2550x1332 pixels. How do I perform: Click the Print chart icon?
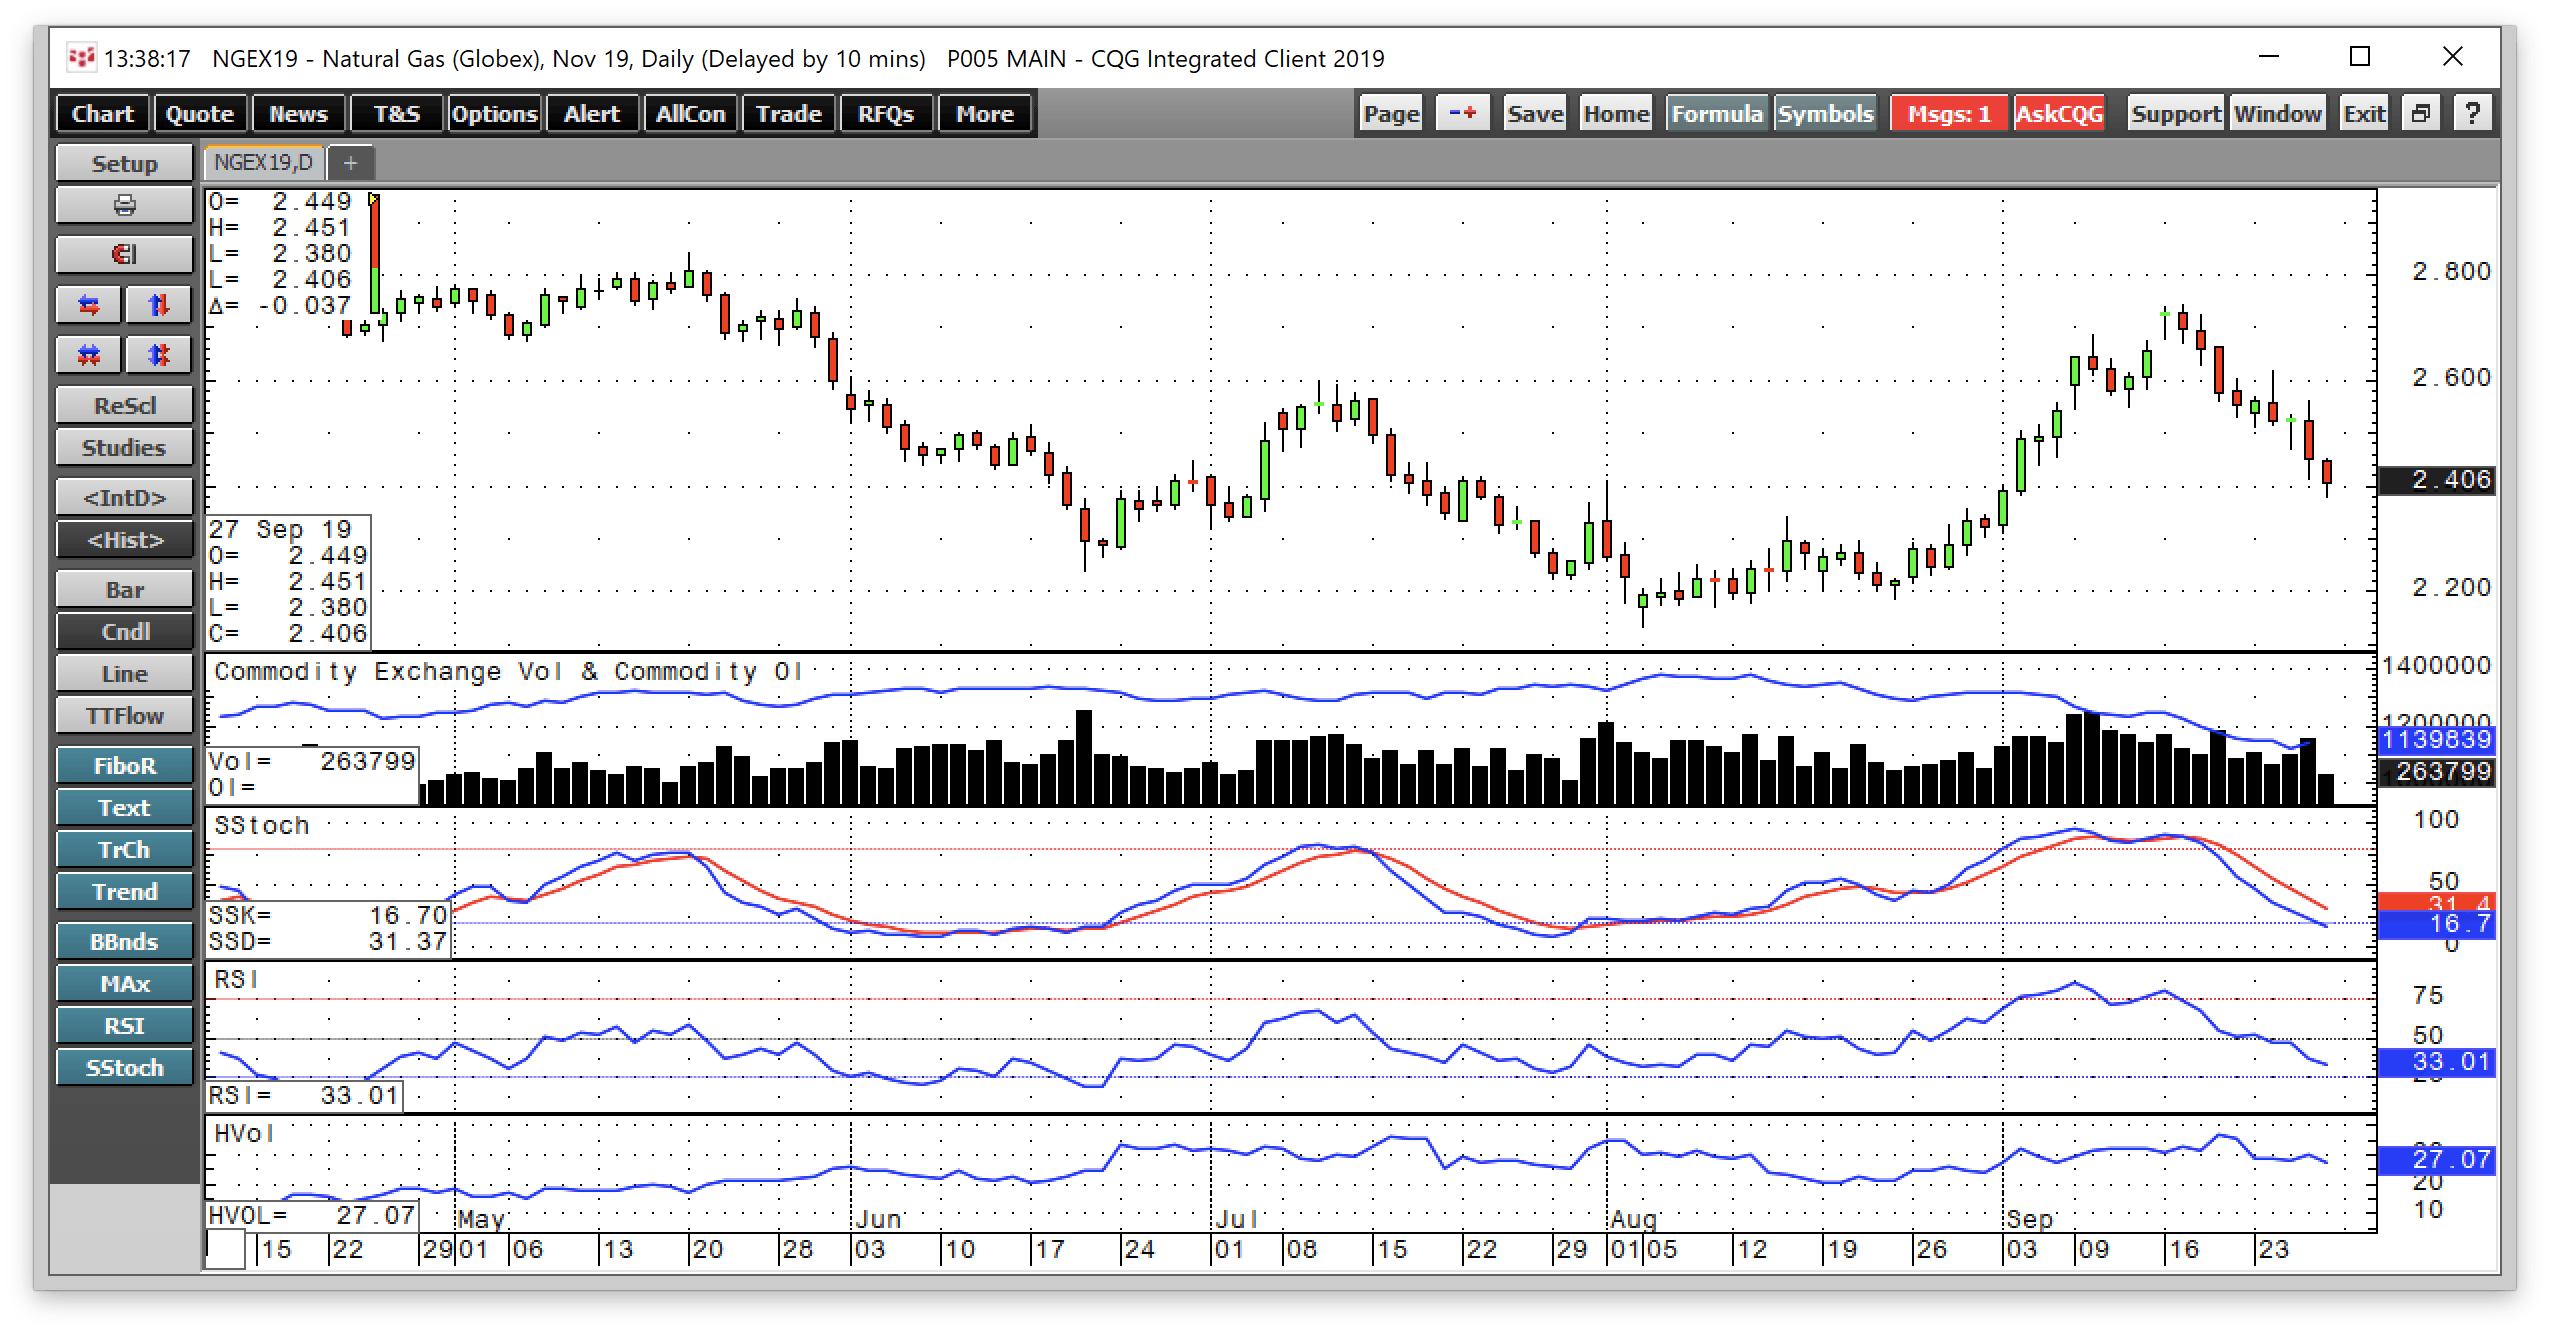(x=123, y=204)
